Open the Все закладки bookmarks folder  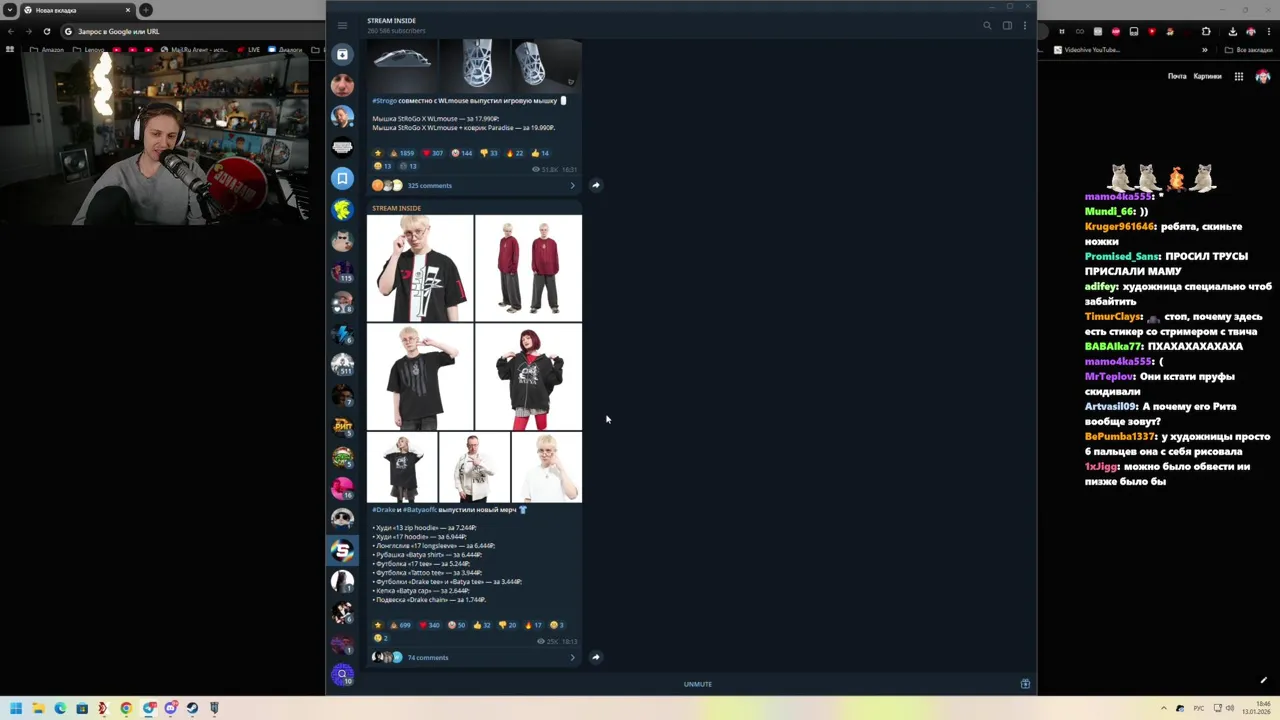click(x=1250, y=49)
